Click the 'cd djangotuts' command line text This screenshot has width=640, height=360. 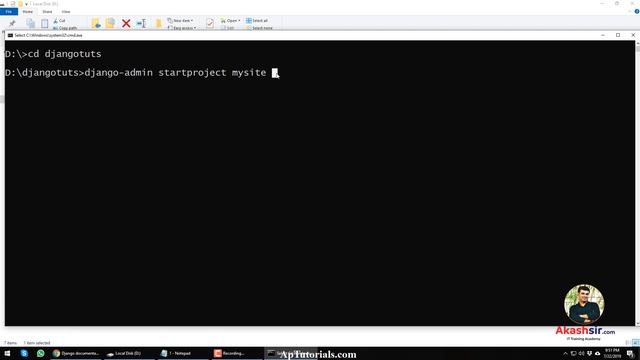(64, 54)
